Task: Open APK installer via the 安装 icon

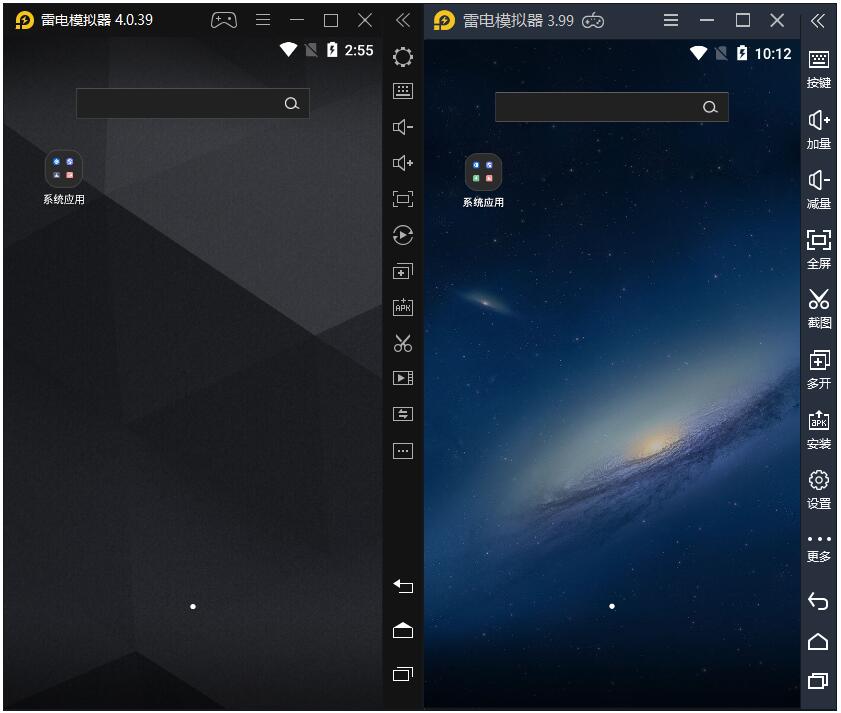Action: point(819,420)
